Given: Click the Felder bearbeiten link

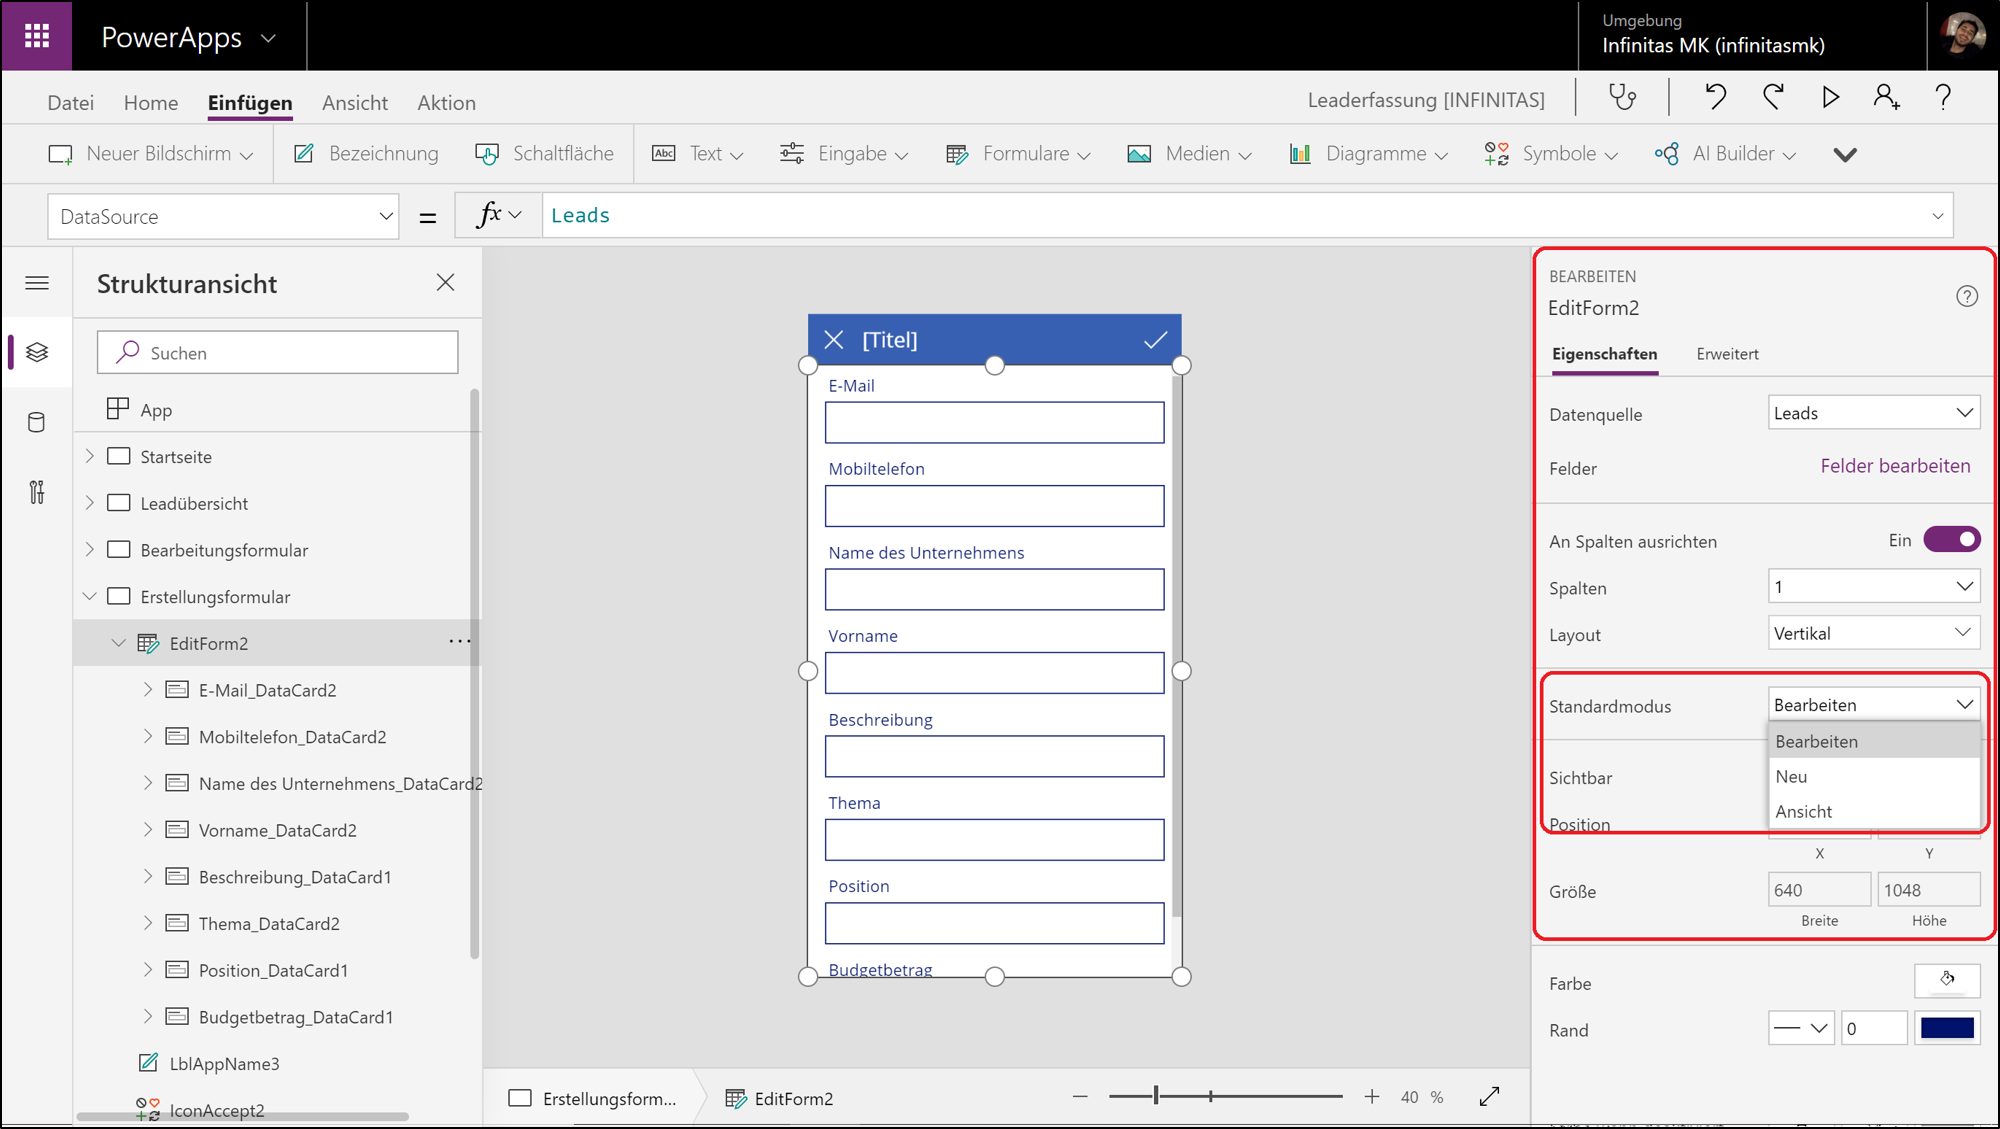Looking at the screenshot, I should point(1895,465).
